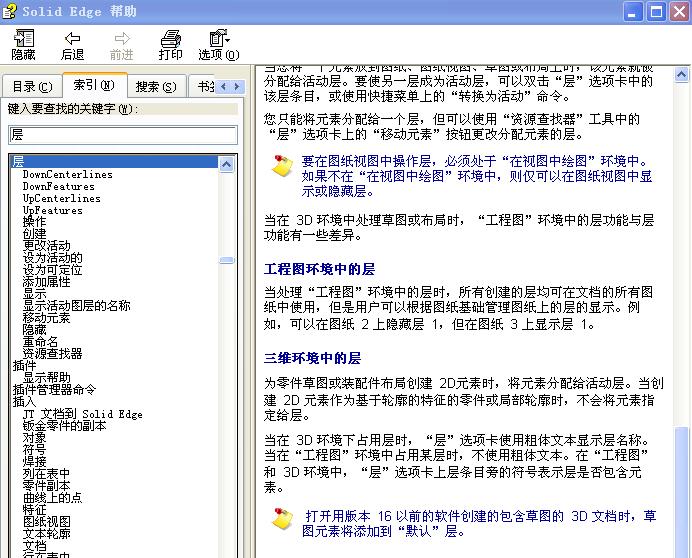The image size is (692, 558).
Task: Select the 操作 index entry
Action: pyautogui.click(x=34, y=222)
